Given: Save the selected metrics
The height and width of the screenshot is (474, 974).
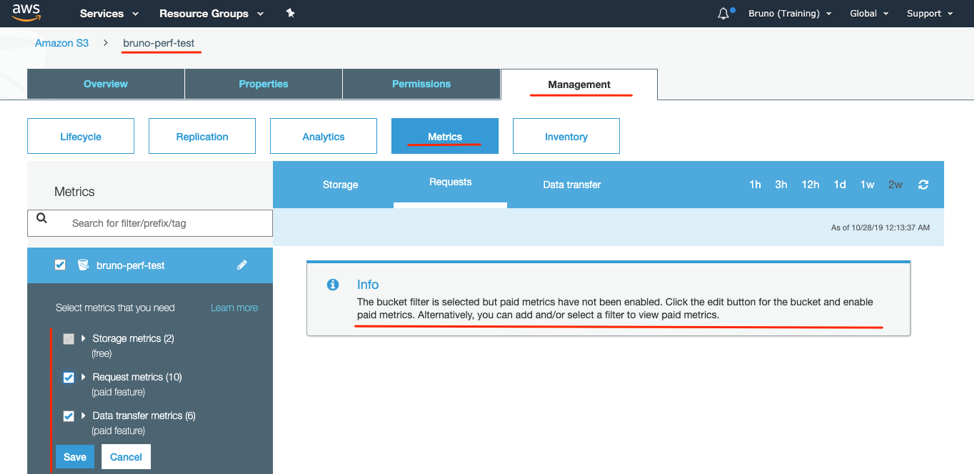Looking at the screenshot, I should [75, 457].
